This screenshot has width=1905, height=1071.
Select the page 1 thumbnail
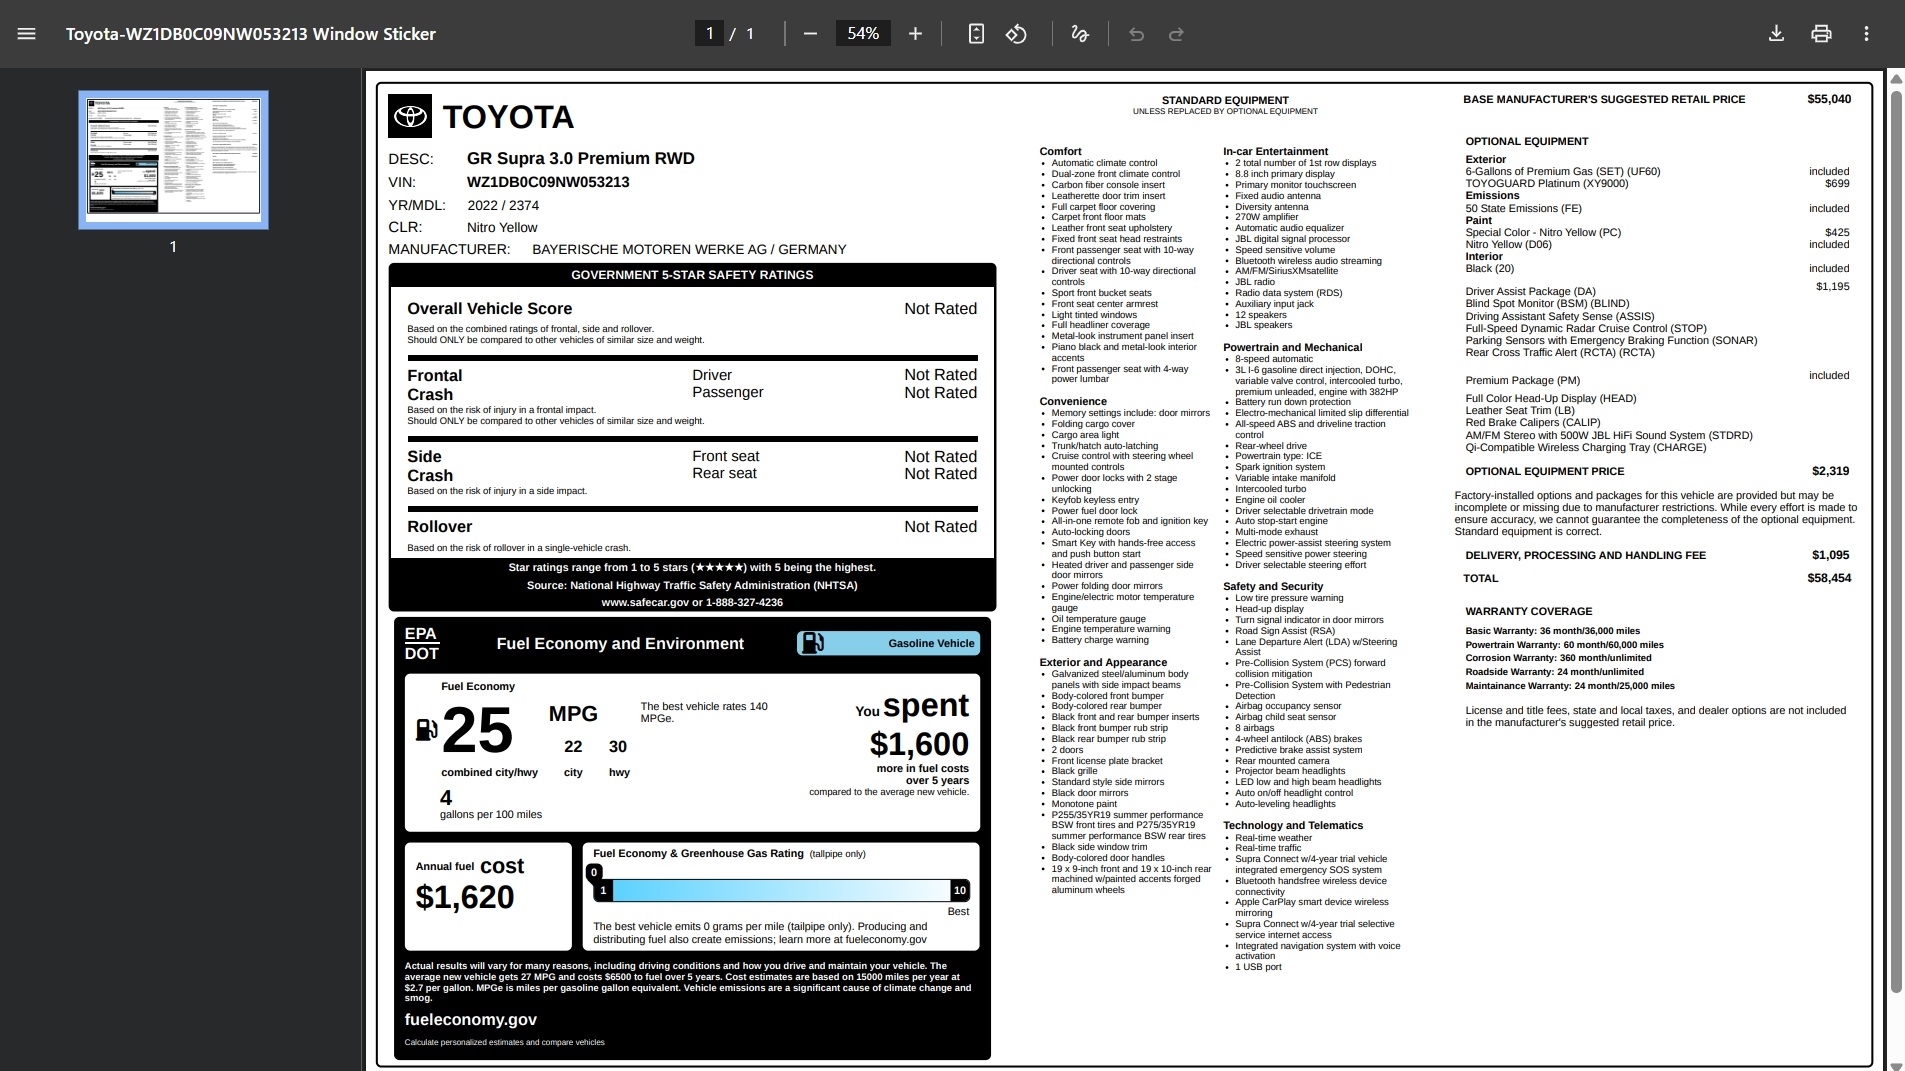[x=173, y=160]
